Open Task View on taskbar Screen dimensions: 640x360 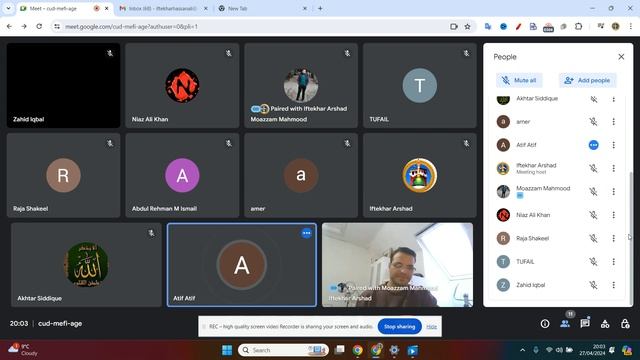coord(339,350)
